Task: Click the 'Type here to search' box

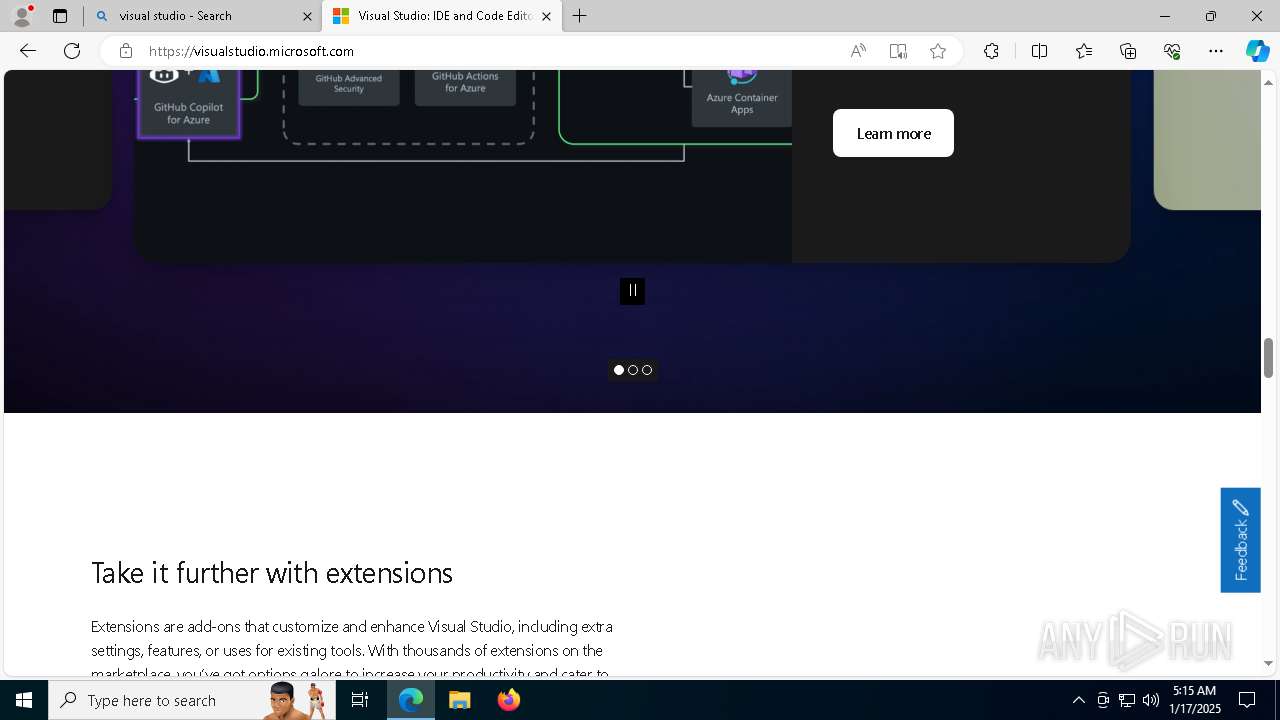Action: [192, 700]
